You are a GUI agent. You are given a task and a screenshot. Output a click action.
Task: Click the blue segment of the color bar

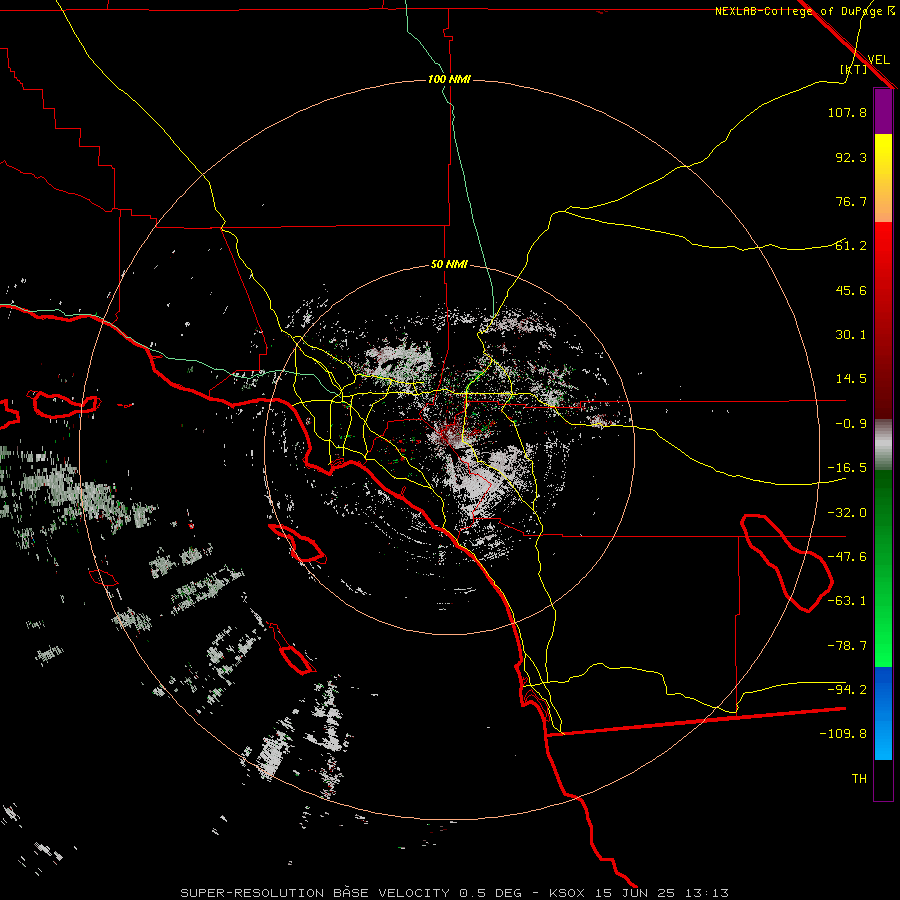point(883,713)
